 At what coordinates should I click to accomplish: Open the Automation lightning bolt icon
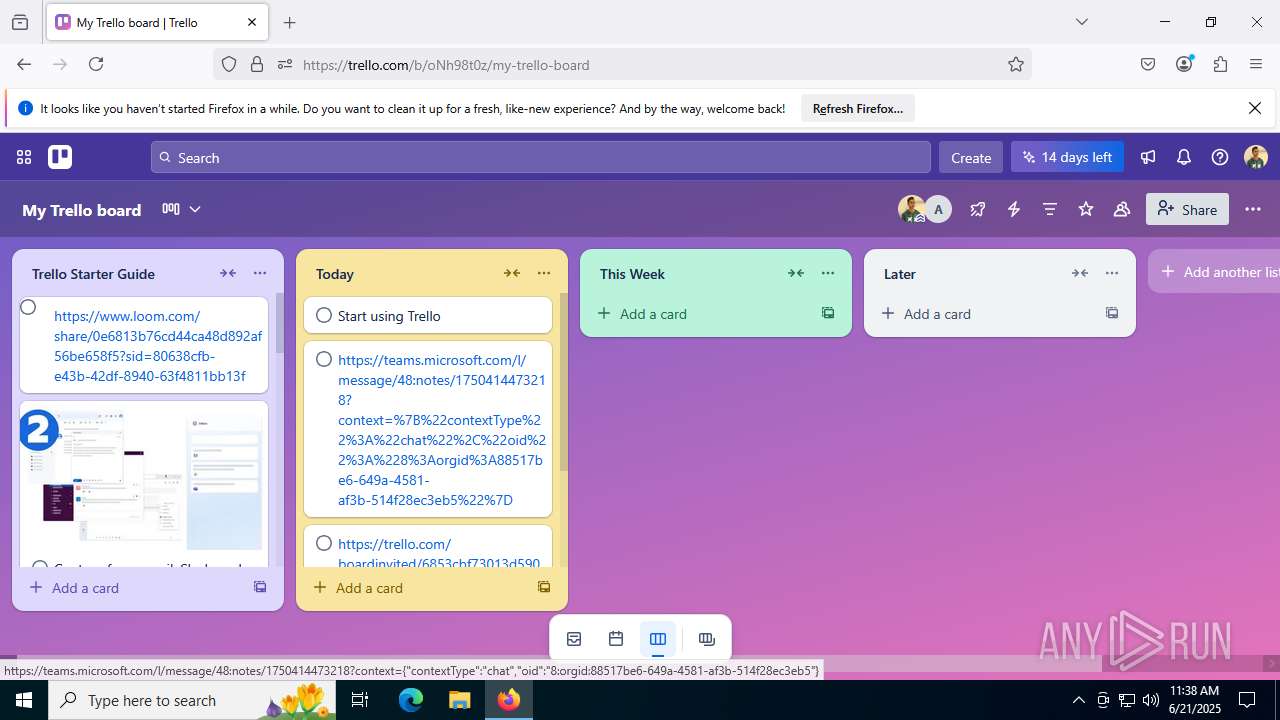[1014, 209]
